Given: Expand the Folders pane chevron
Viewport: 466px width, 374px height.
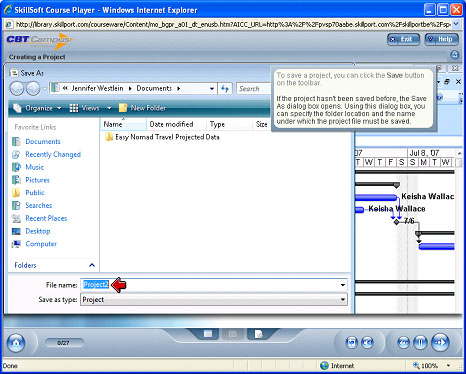Looking at the screenshot, I should 92,265.
